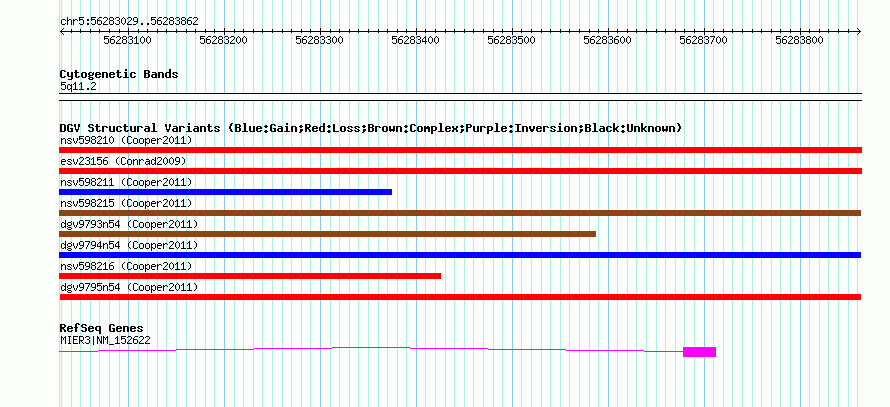Click the brown dgv9793n54 variant bar
The height and width of the screenshot is (407, 890).
pyautogui.click(x=328, y=234)
